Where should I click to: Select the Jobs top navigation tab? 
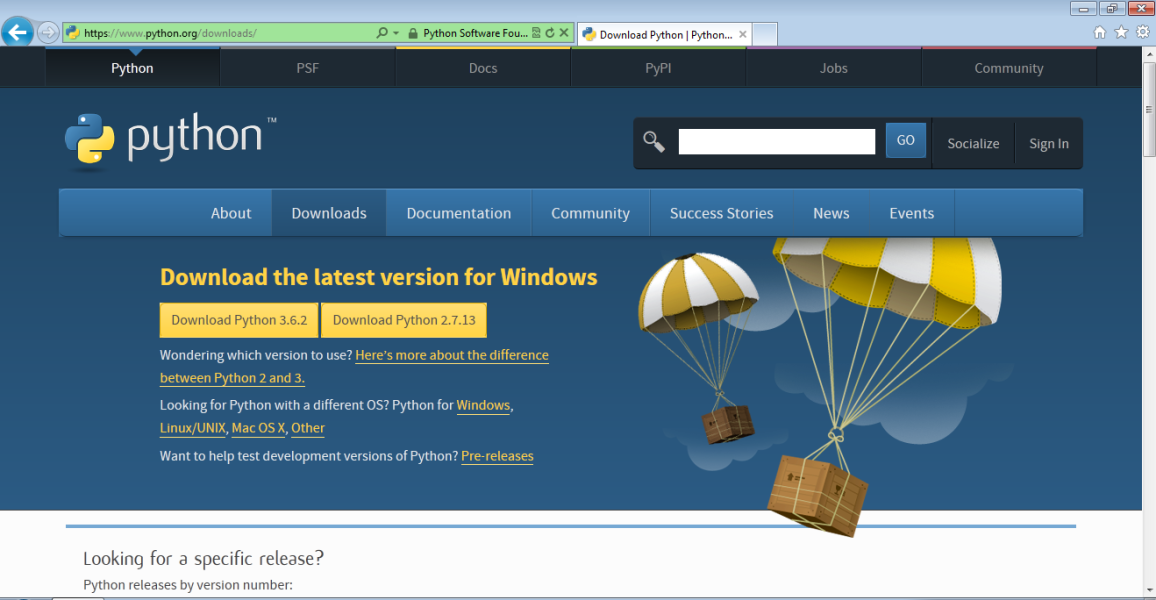[834, 68]
